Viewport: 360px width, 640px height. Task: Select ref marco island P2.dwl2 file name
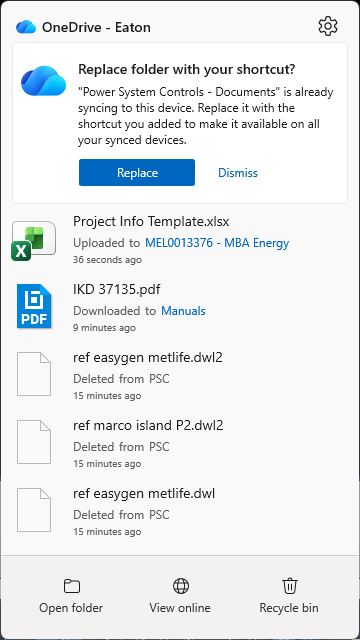[x=148, y=426]
